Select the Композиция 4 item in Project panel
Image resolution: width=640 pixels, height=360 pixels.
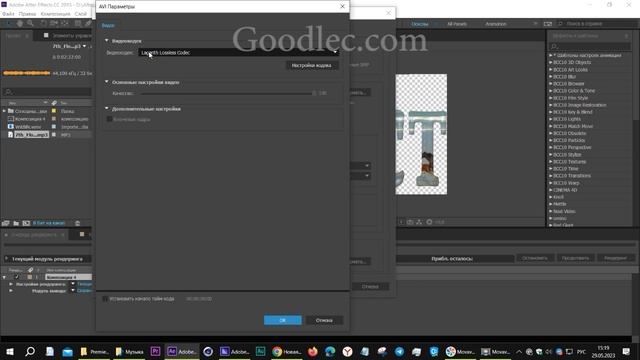click(x=30, y=119)
